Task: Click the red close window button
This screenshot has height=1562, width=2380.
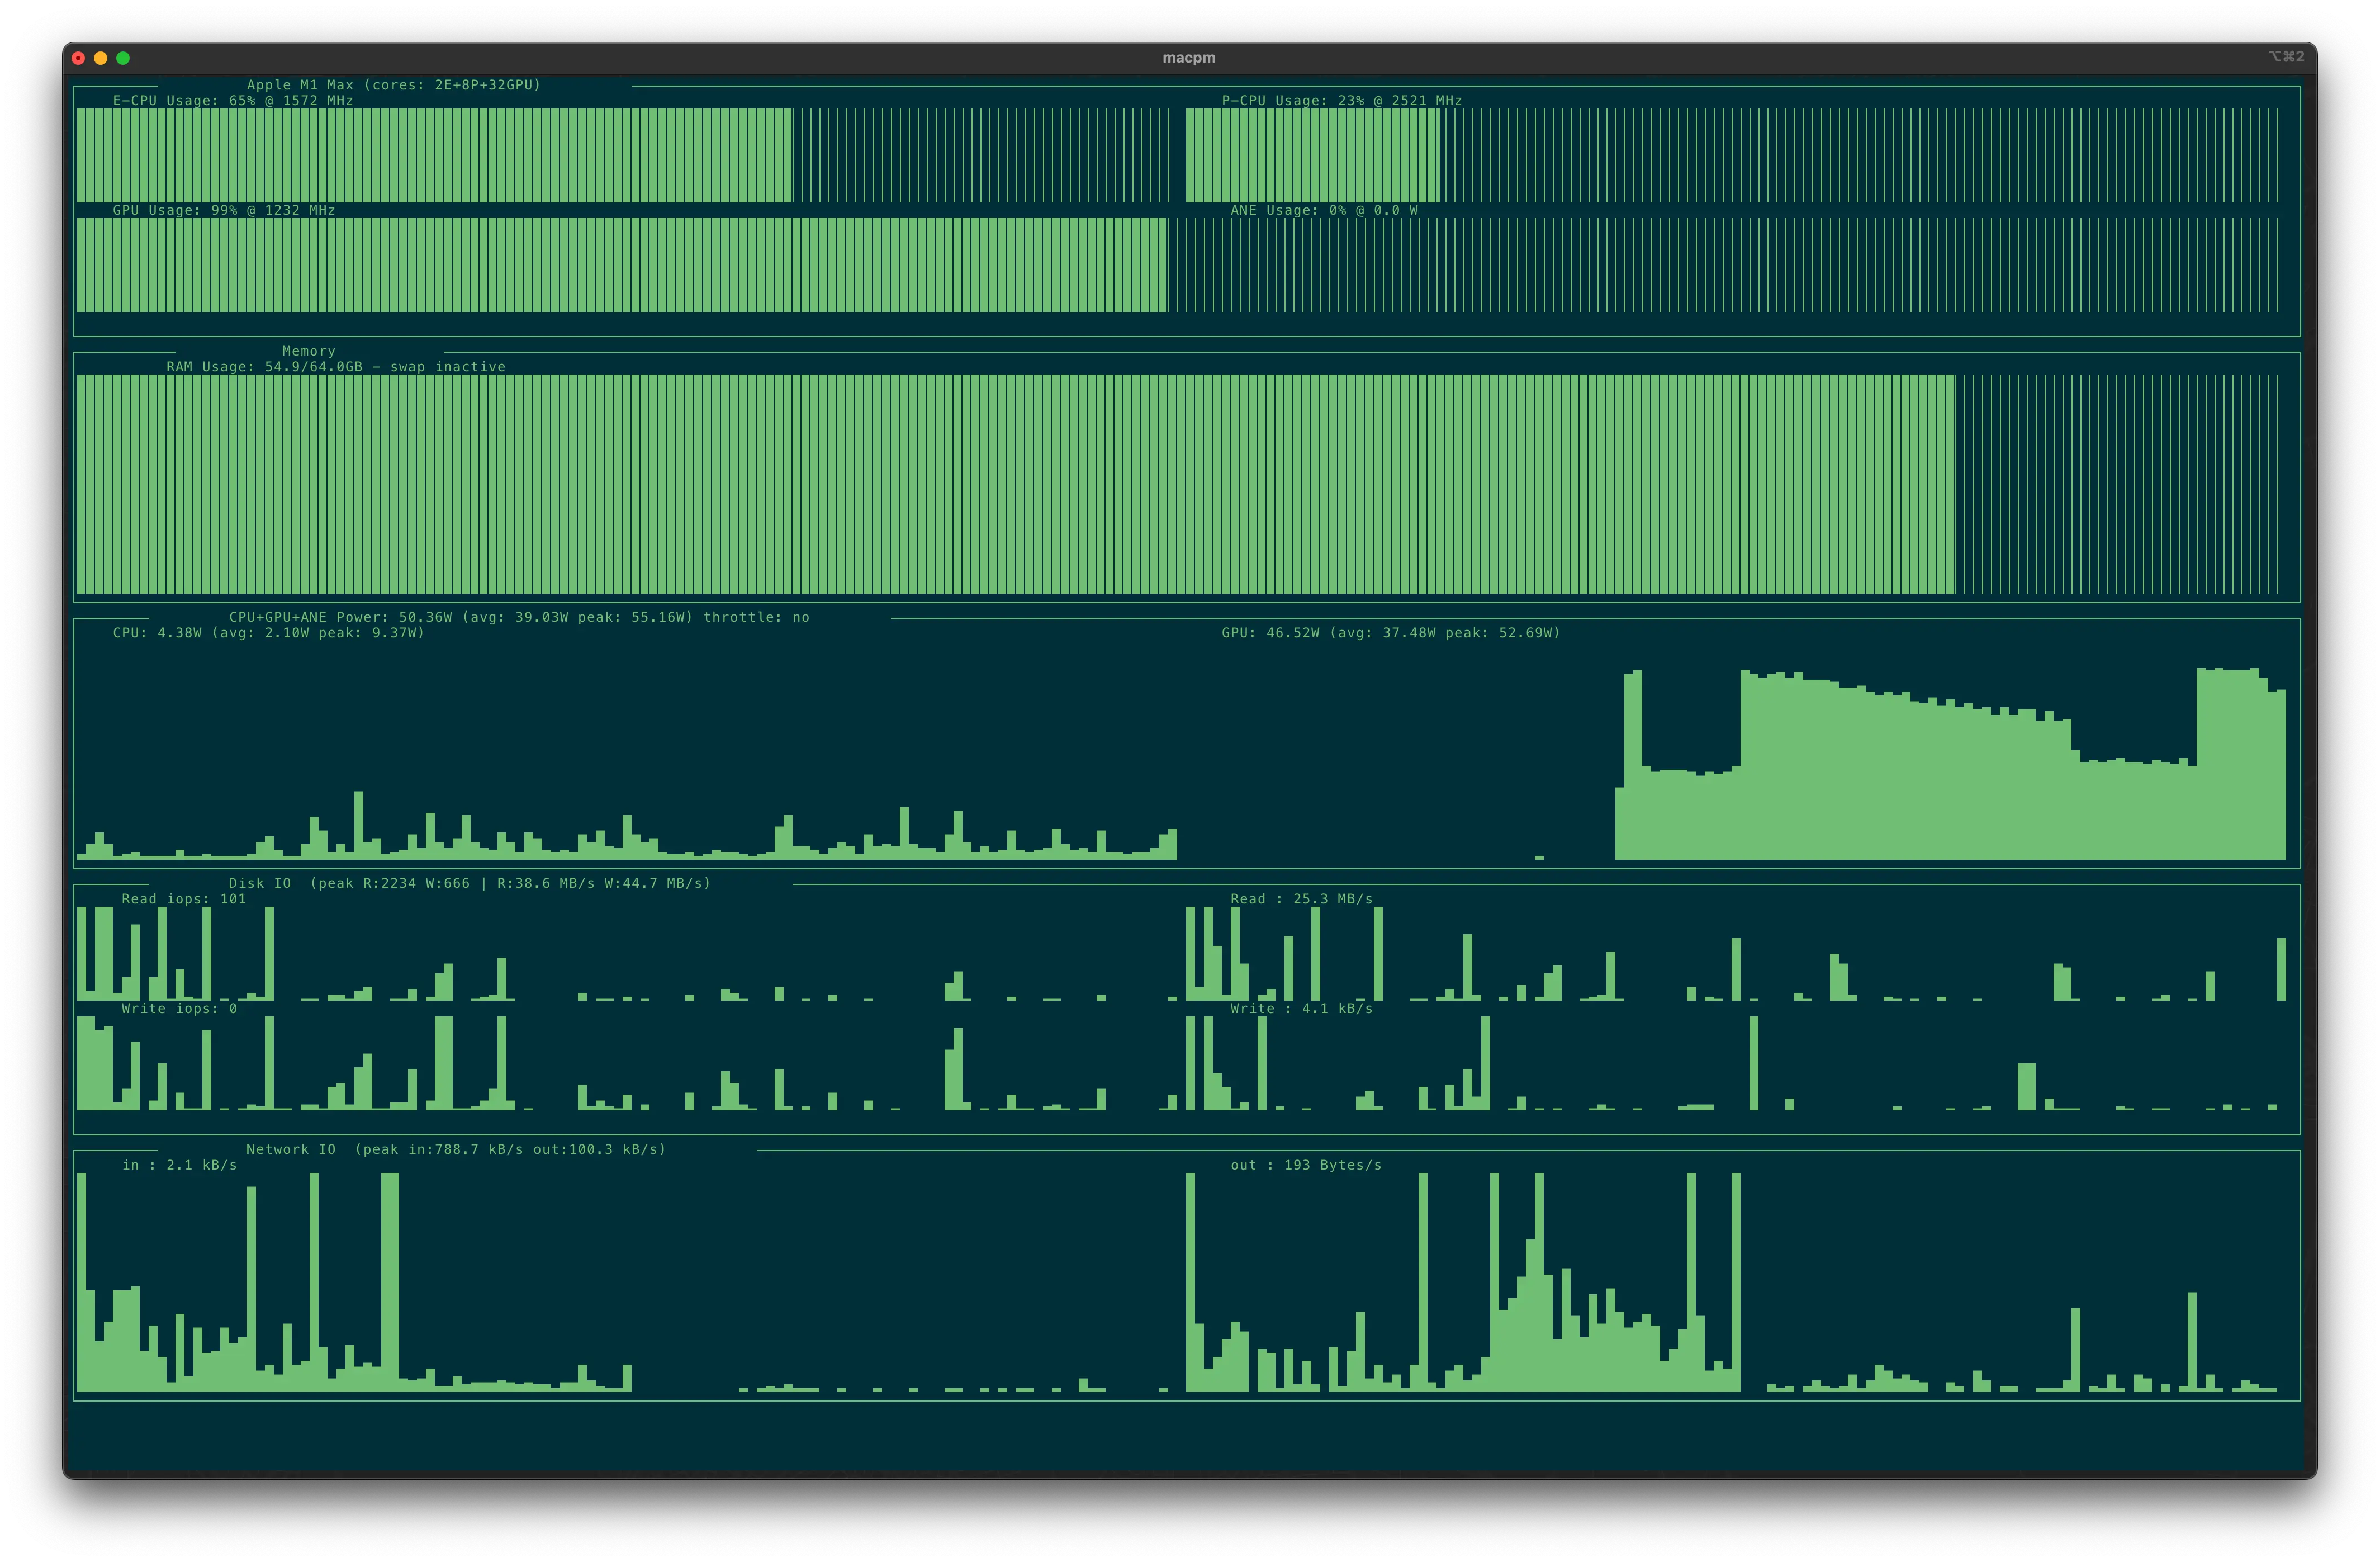Action: point(78,58)
